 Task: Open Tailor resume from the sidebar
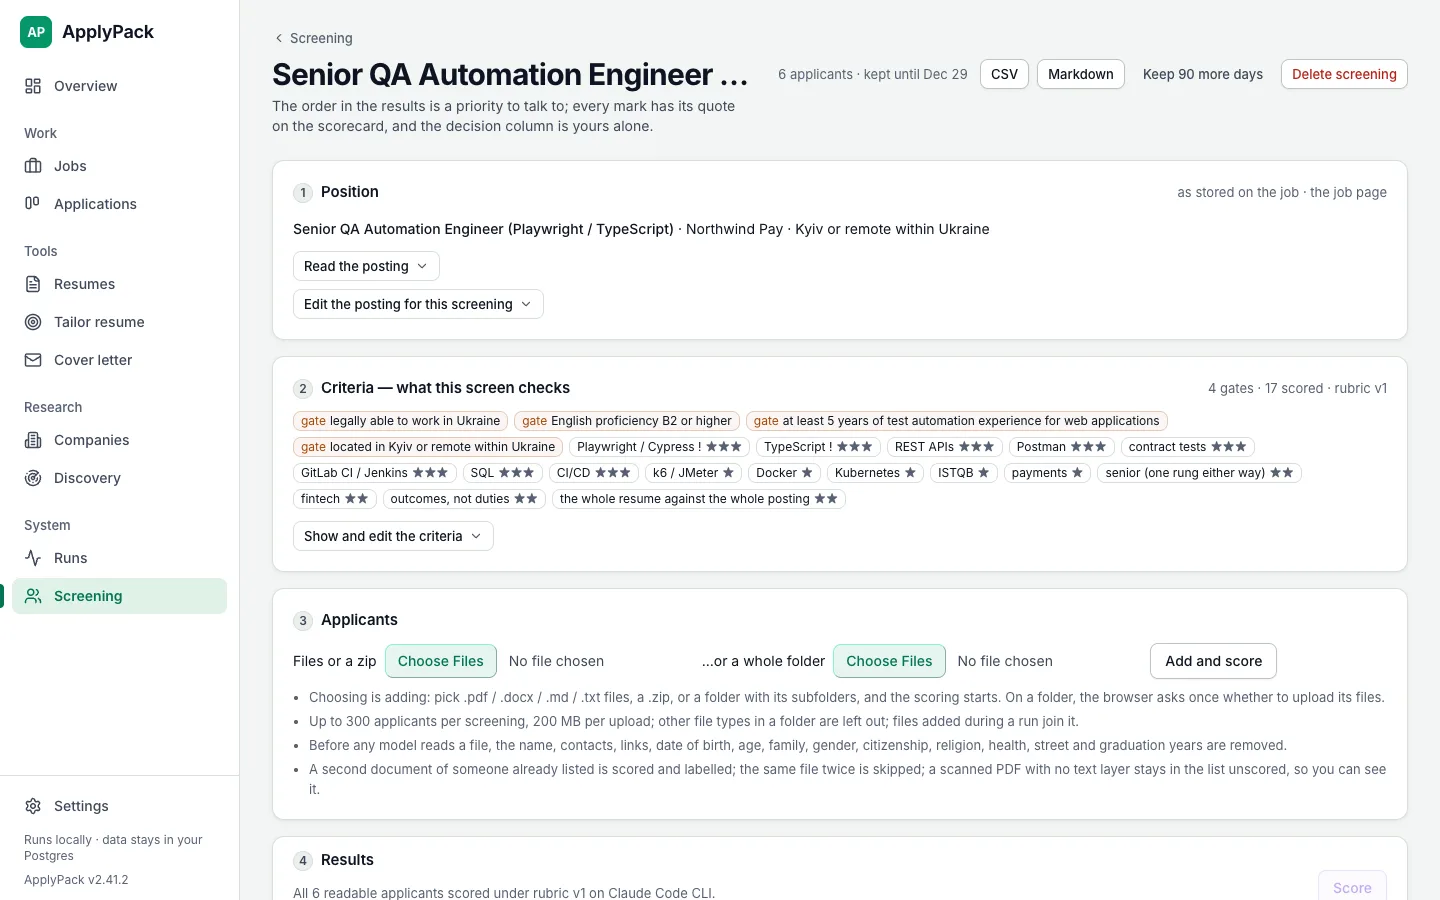[x=120, y=322]
